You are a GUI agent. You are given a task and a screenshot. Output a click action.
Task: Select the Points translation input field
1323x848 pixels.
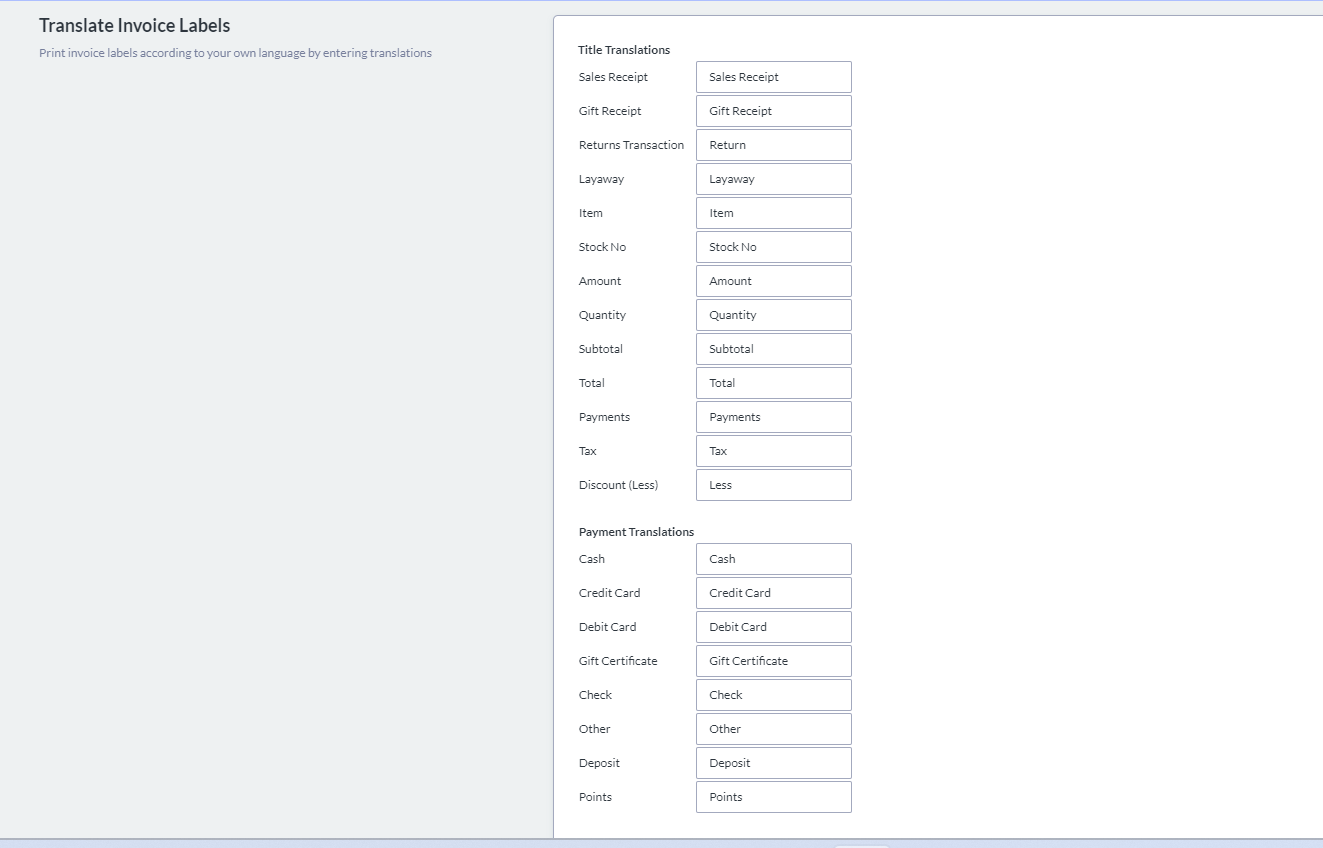pos(773,797)
